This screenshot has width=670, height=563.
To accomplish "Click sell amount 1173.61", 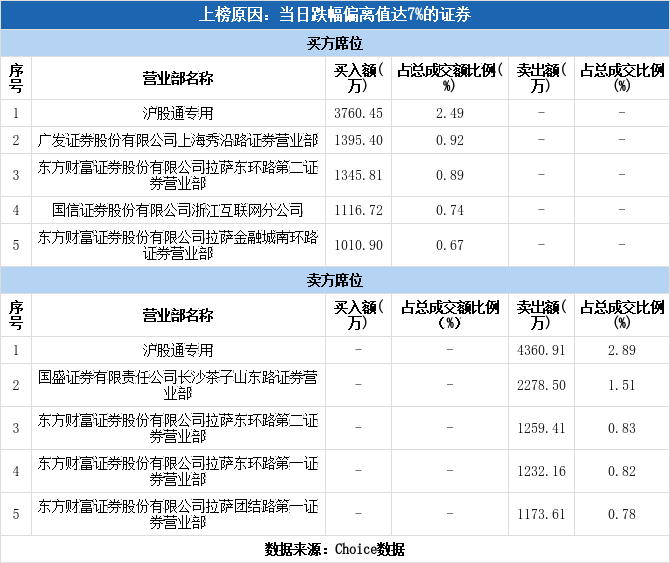I will [x=541, y=514].
